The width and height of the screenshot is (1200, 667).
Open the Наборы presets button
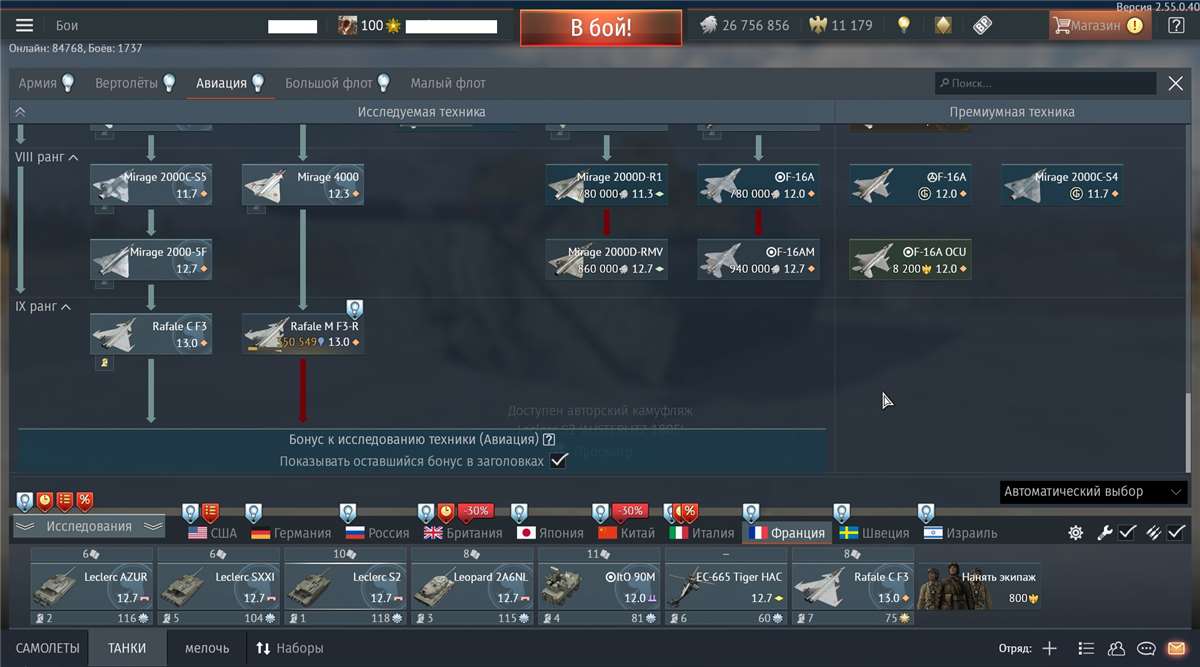[288, 648]
